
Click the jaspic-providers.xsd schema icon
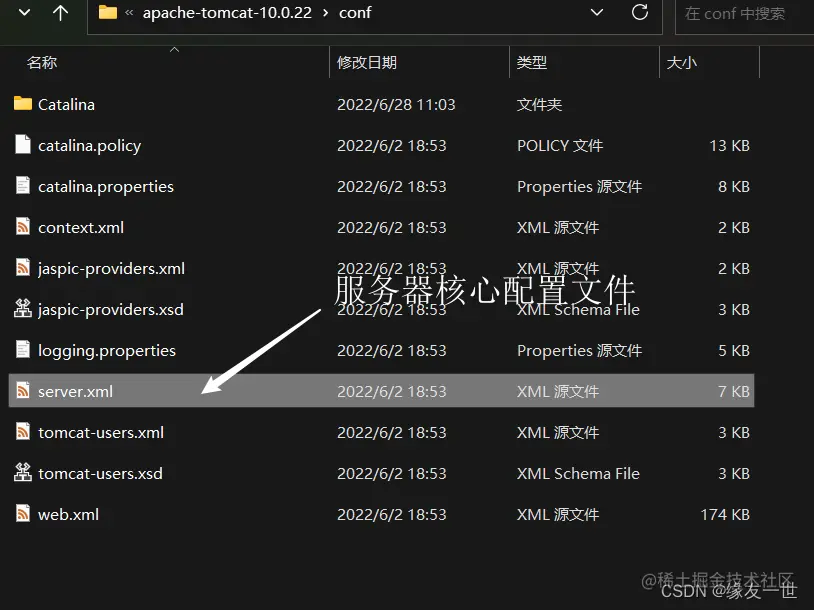coord(22,309)
